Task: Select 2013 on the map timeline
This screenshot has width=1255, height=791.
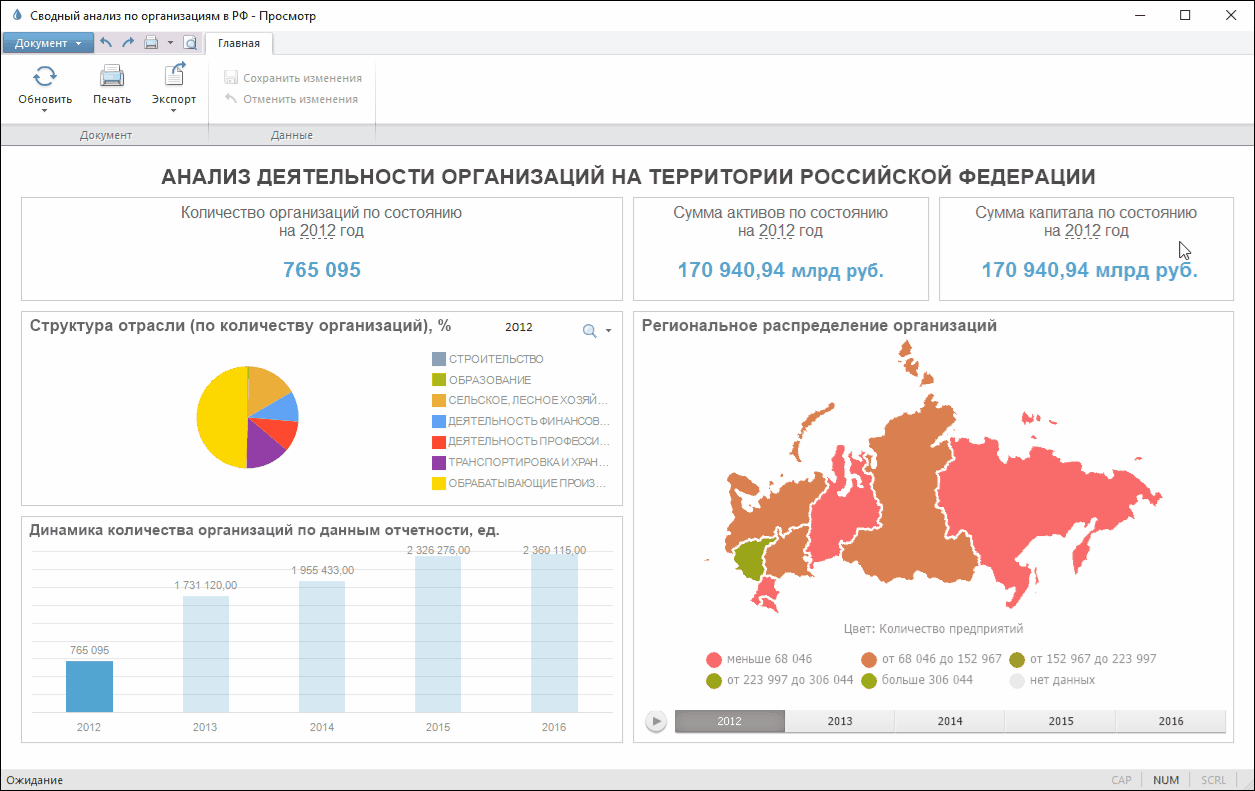Action: pos(840,721)
